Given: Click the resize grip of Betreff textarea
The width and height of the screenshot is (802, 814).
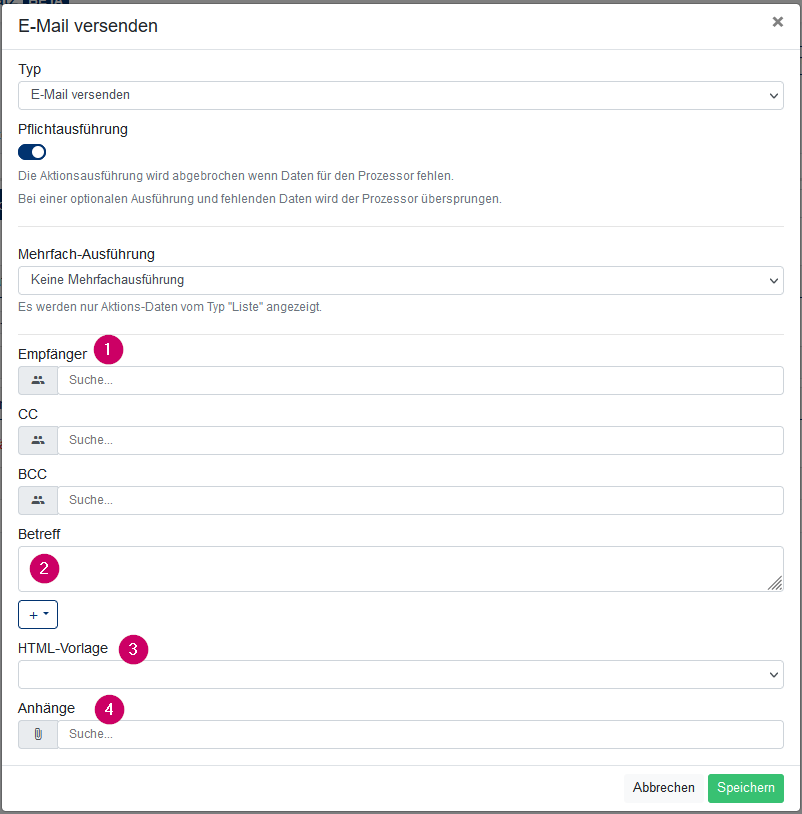Looking at the screenshot, I should point(775,584).
